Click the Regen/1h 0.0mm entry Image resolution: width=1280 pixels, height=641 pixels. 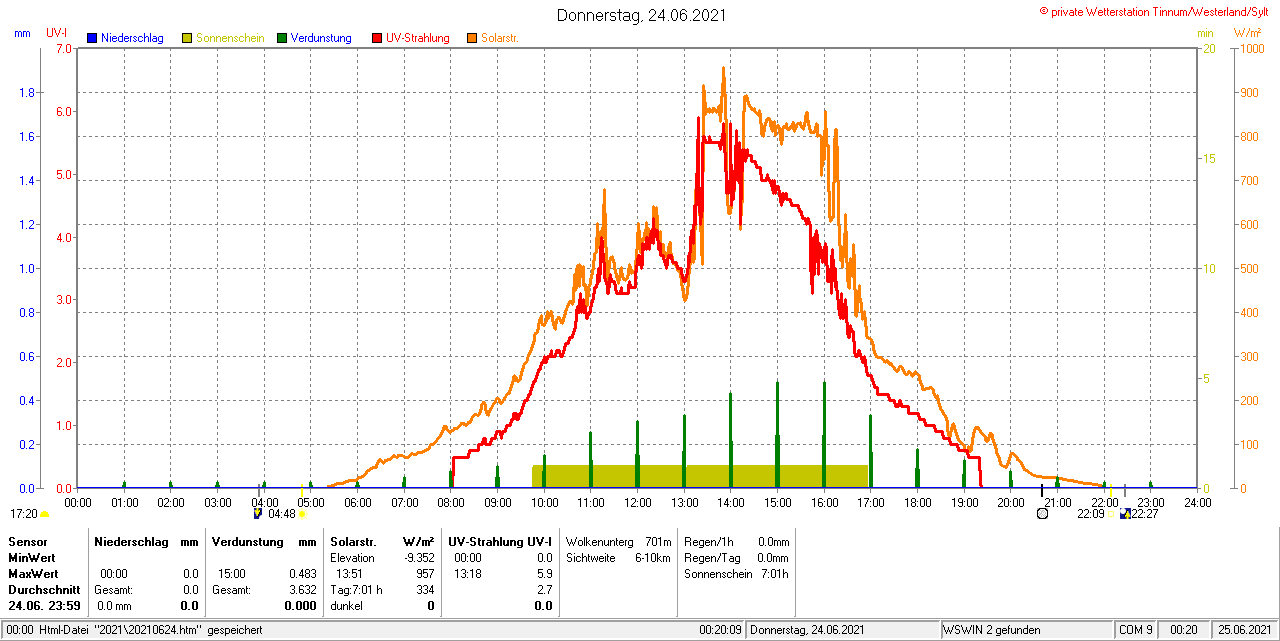pos(737,541)
